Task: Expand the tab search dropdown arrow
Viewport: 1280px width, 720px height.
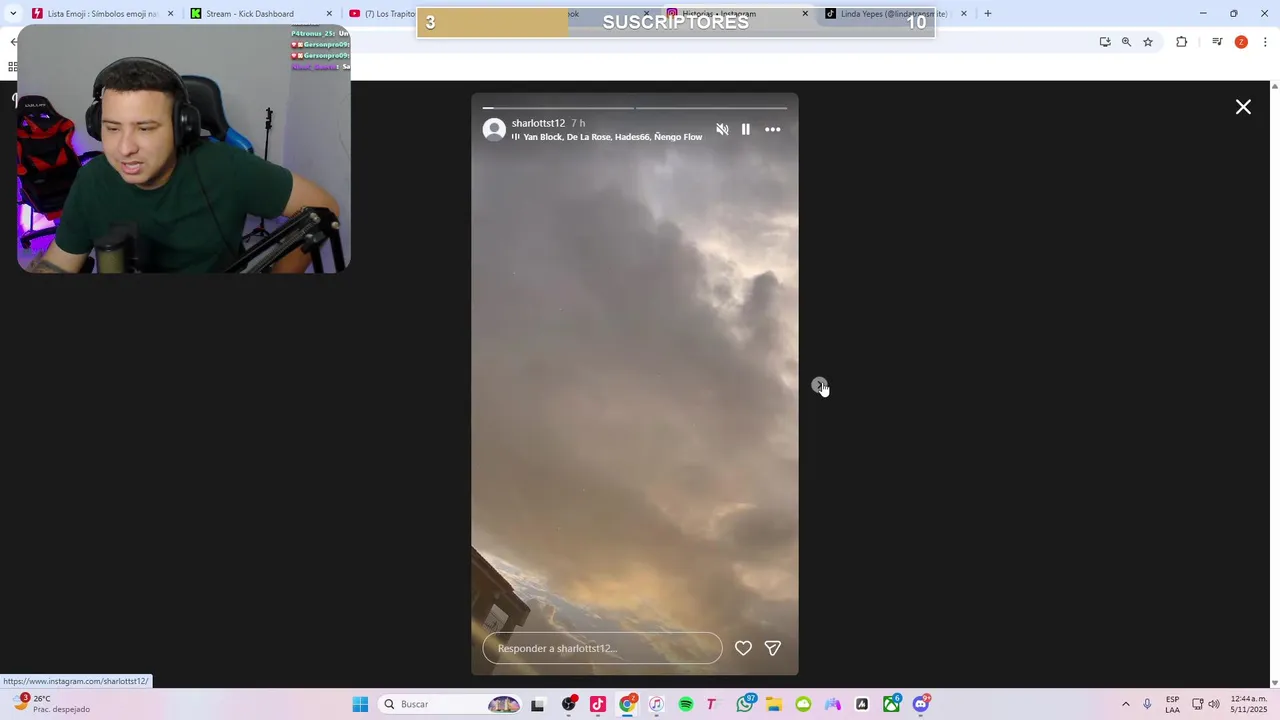Action: pyautogui.click(x=13, y=14)
